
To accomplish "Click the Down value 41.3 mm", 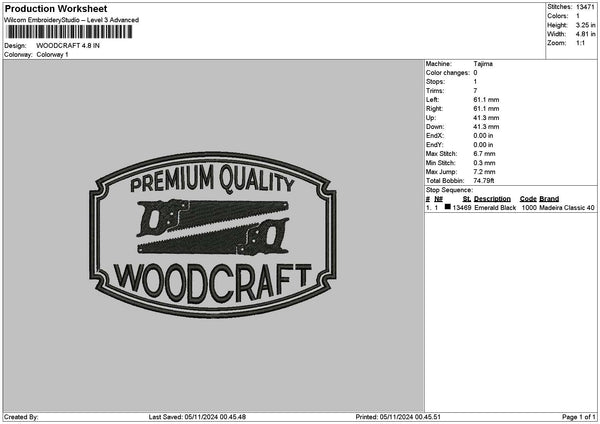I will coord(486,127).
